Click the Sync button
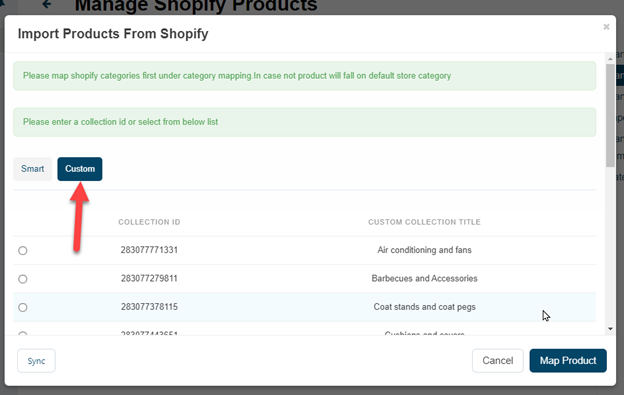Image resolution: width=624 pixels, height=395 pixels. pyautogui.click(x=36, y=361)
